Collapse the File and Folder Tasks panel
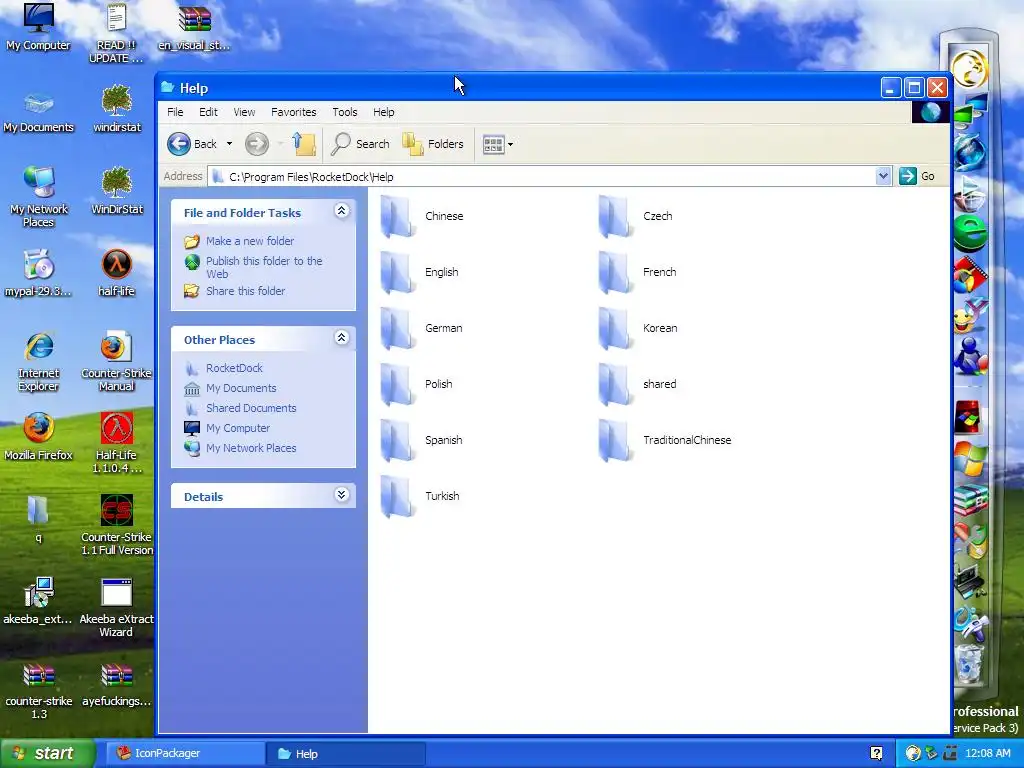1024x768 pixels. pos(342,211)
